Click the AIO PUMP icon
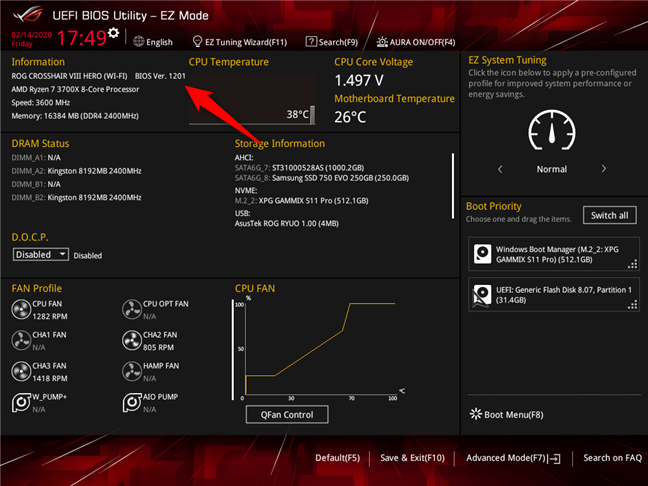This screenshot has width=648, height=486. (132, 403)
